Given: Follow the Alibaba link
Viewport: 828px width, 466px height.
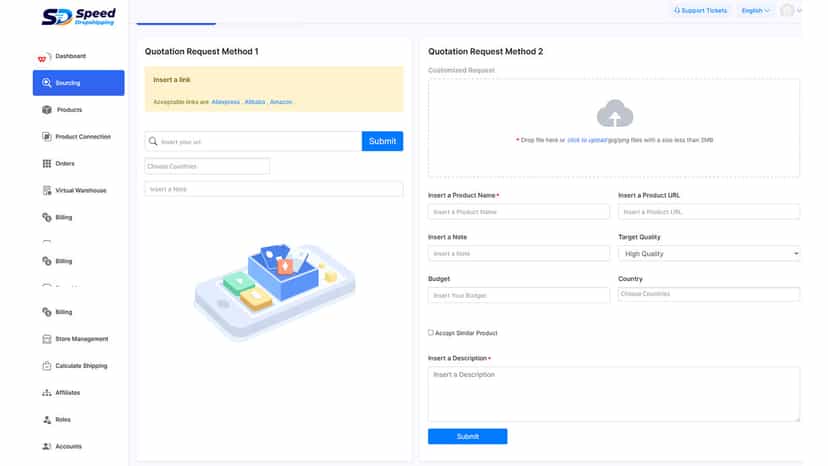Looking at the screenshot, I should [x=255, y=102].
